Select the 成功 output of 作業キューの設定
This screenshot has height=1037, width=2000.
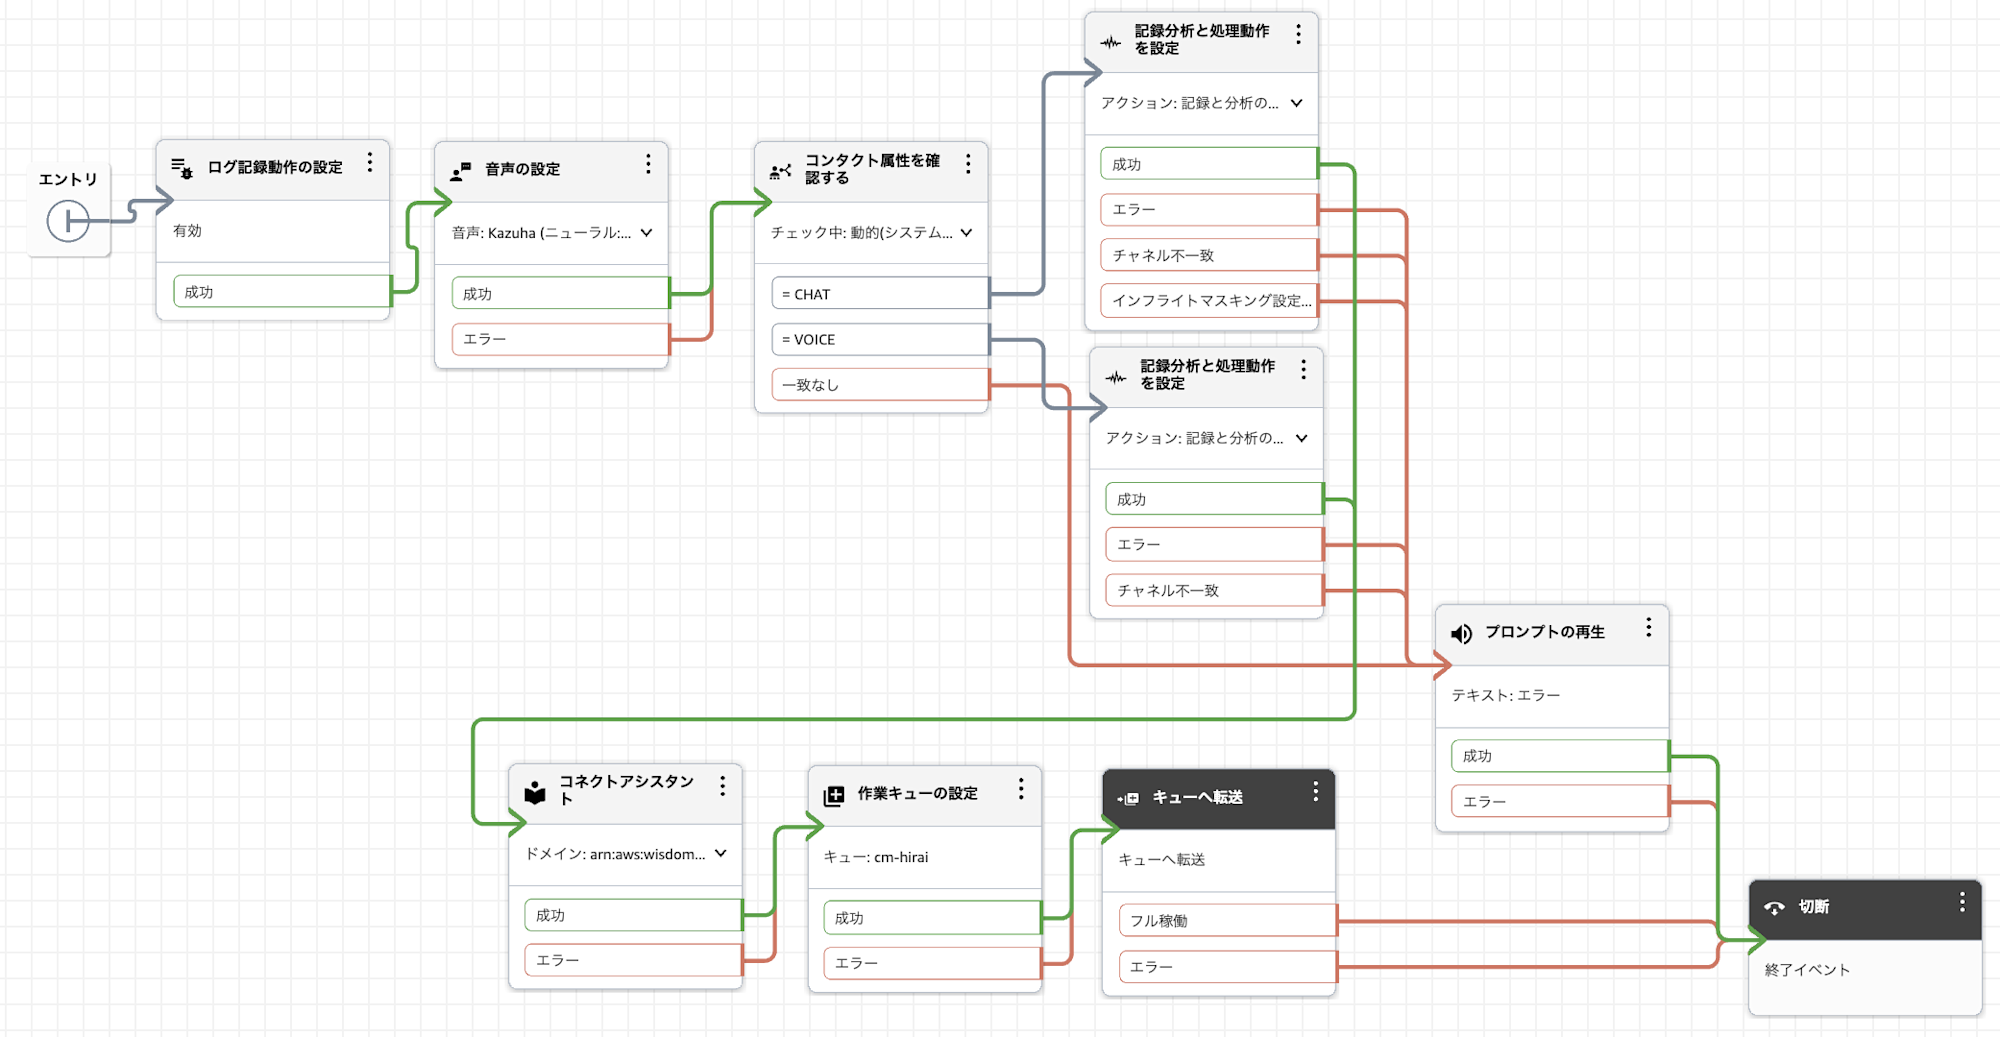(930, 916)
